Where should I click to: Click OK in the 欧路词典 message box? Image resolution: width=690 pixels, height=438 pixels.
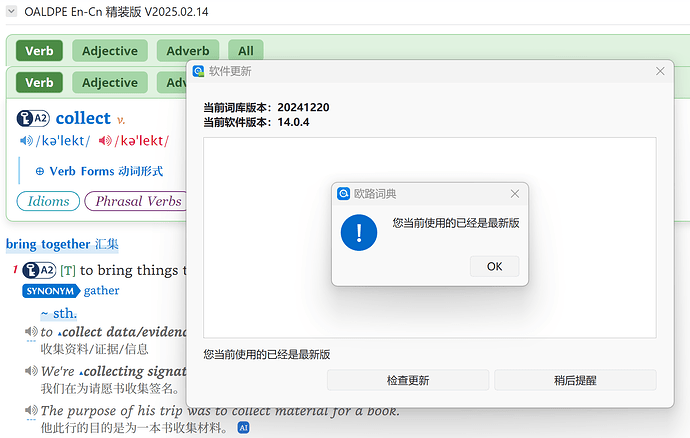pos(494,266)
